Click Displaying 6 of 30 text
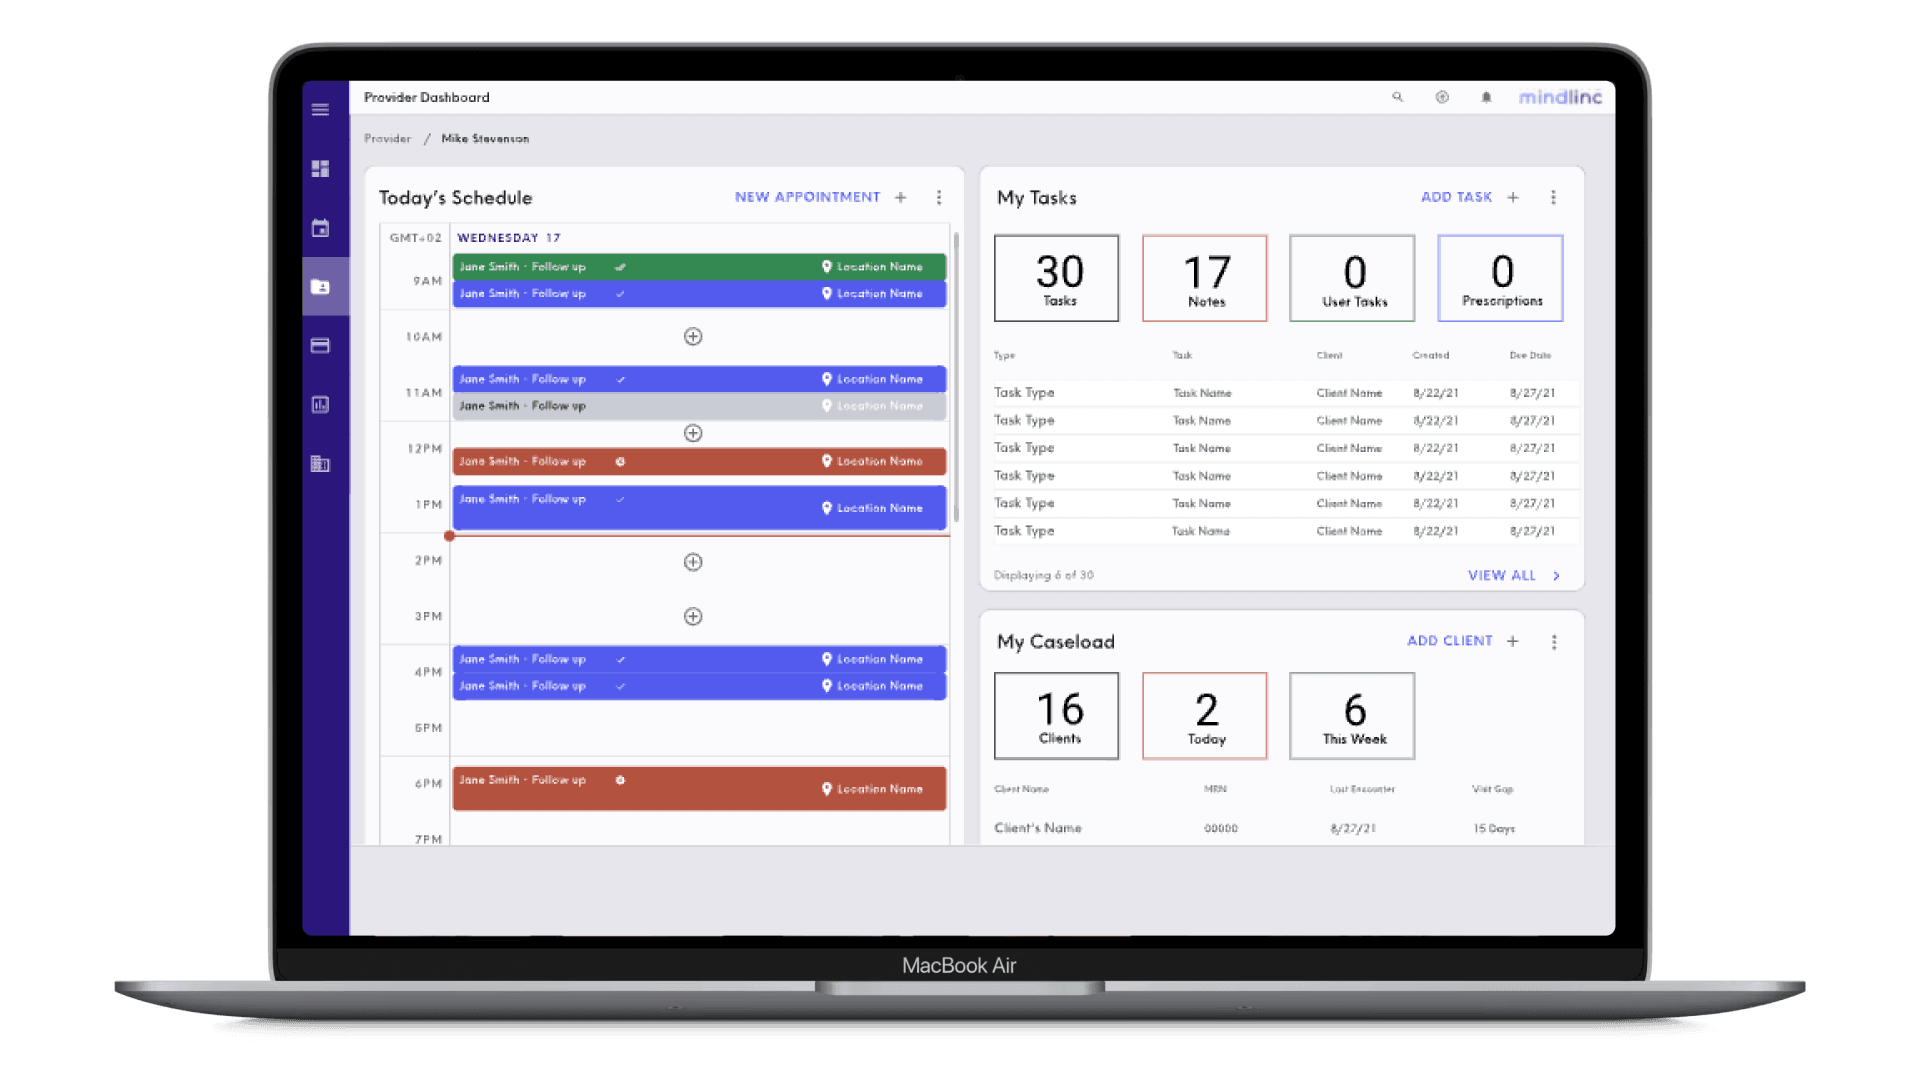Viewport: 1920px width, 1080px height. [x=1043, y=576]
